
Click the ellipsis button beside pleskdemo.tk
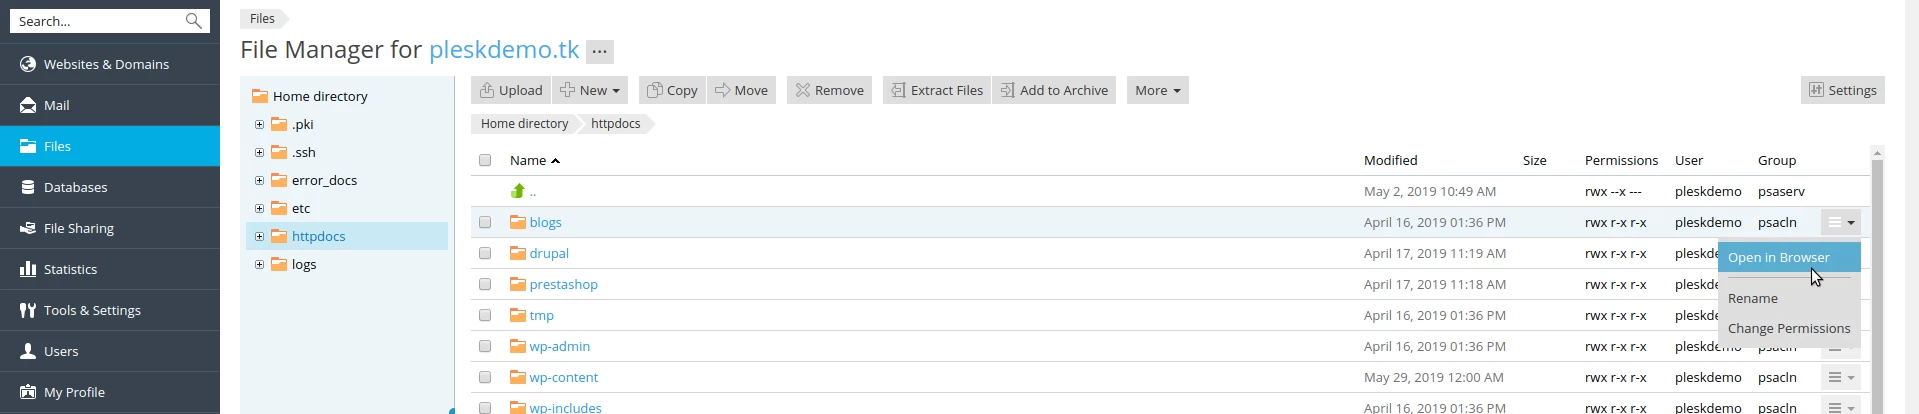coord(600,51)
